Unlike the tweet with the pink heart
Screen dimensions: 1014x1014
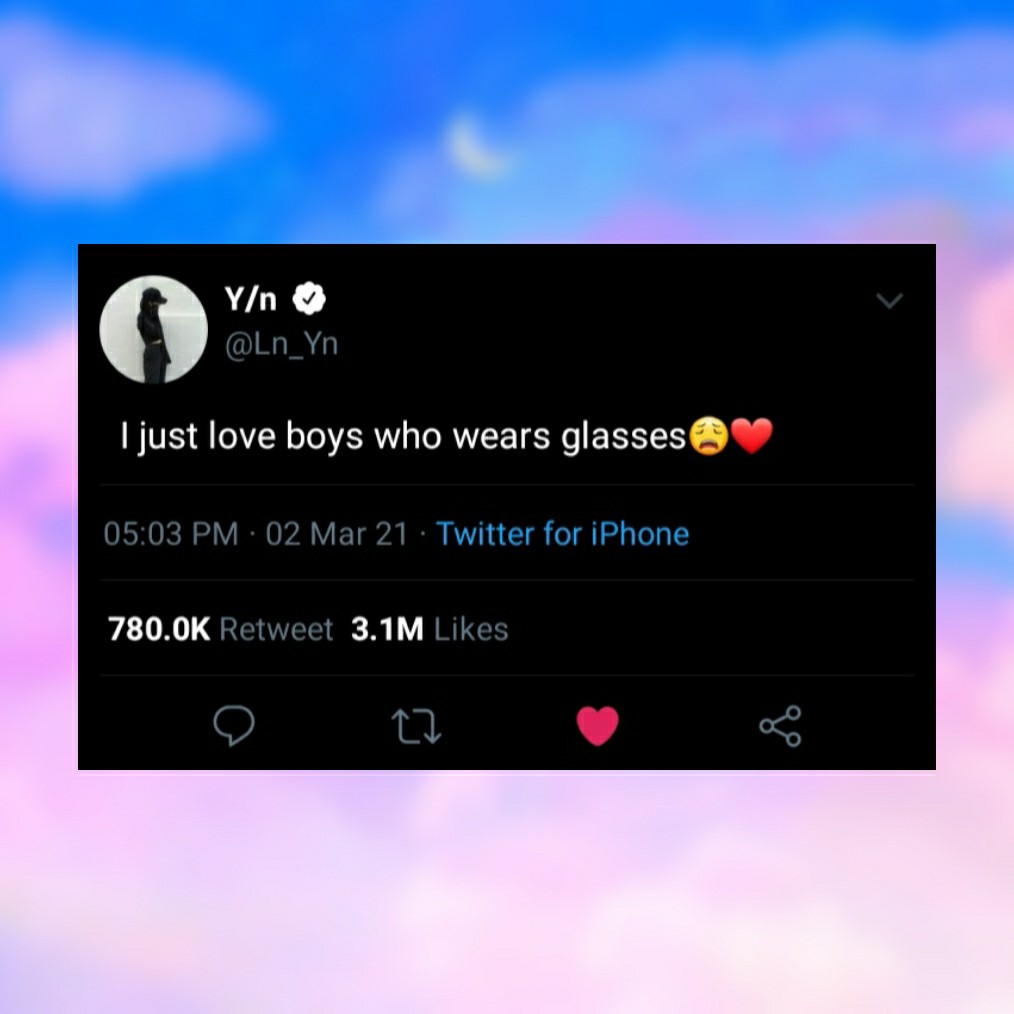tap(598, 726)
